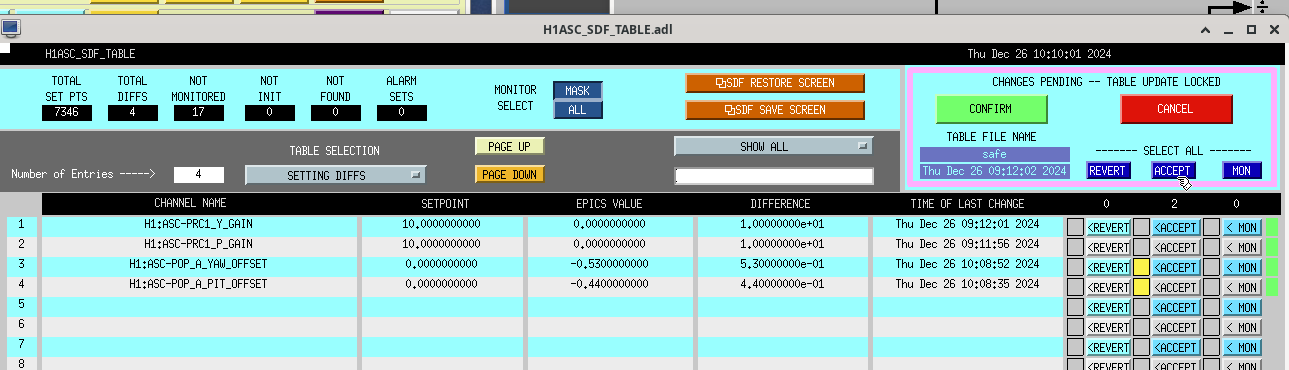Click REVERT for H1:ASC-POP_A_PIT_OFFSET
The image size is (1289, 370).
click(x=1108, y=287)
